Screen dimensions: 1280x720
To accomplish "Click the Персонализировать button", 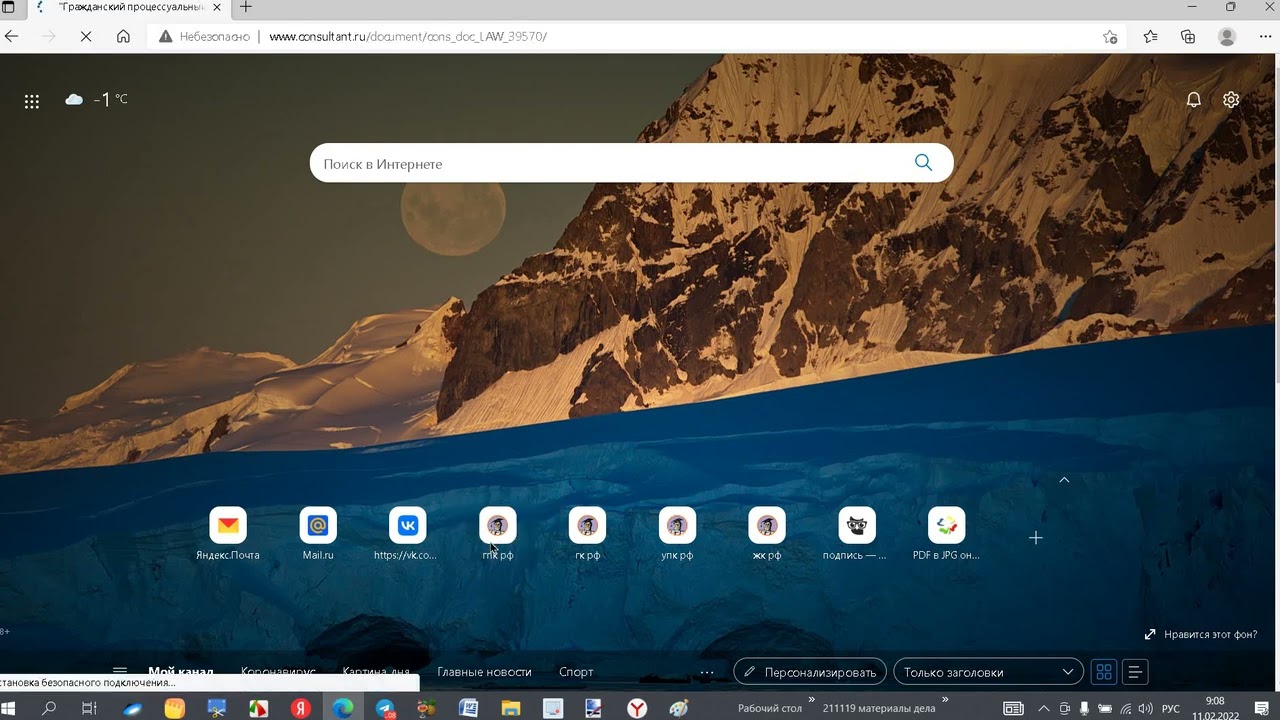I will (810, 672).
